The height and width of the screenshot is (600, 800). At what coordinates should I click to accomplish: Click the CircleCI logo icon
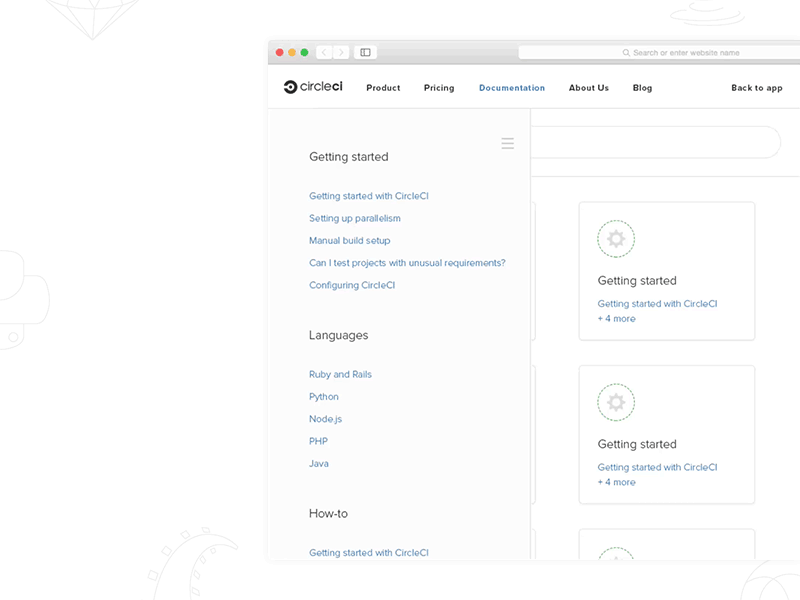point(290,86)
